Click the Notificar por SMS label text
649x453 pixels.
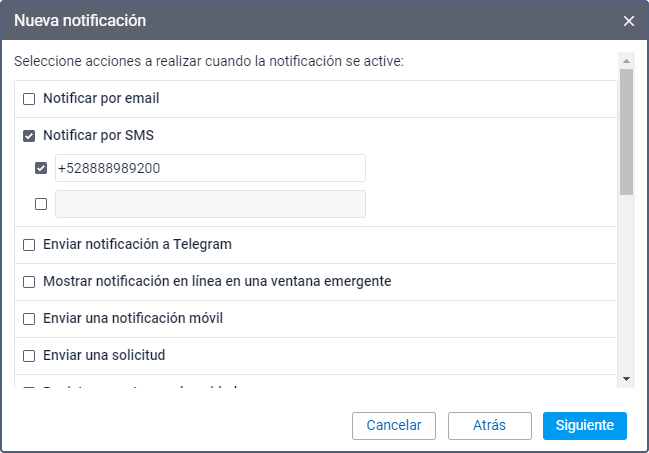coord(98,136)
